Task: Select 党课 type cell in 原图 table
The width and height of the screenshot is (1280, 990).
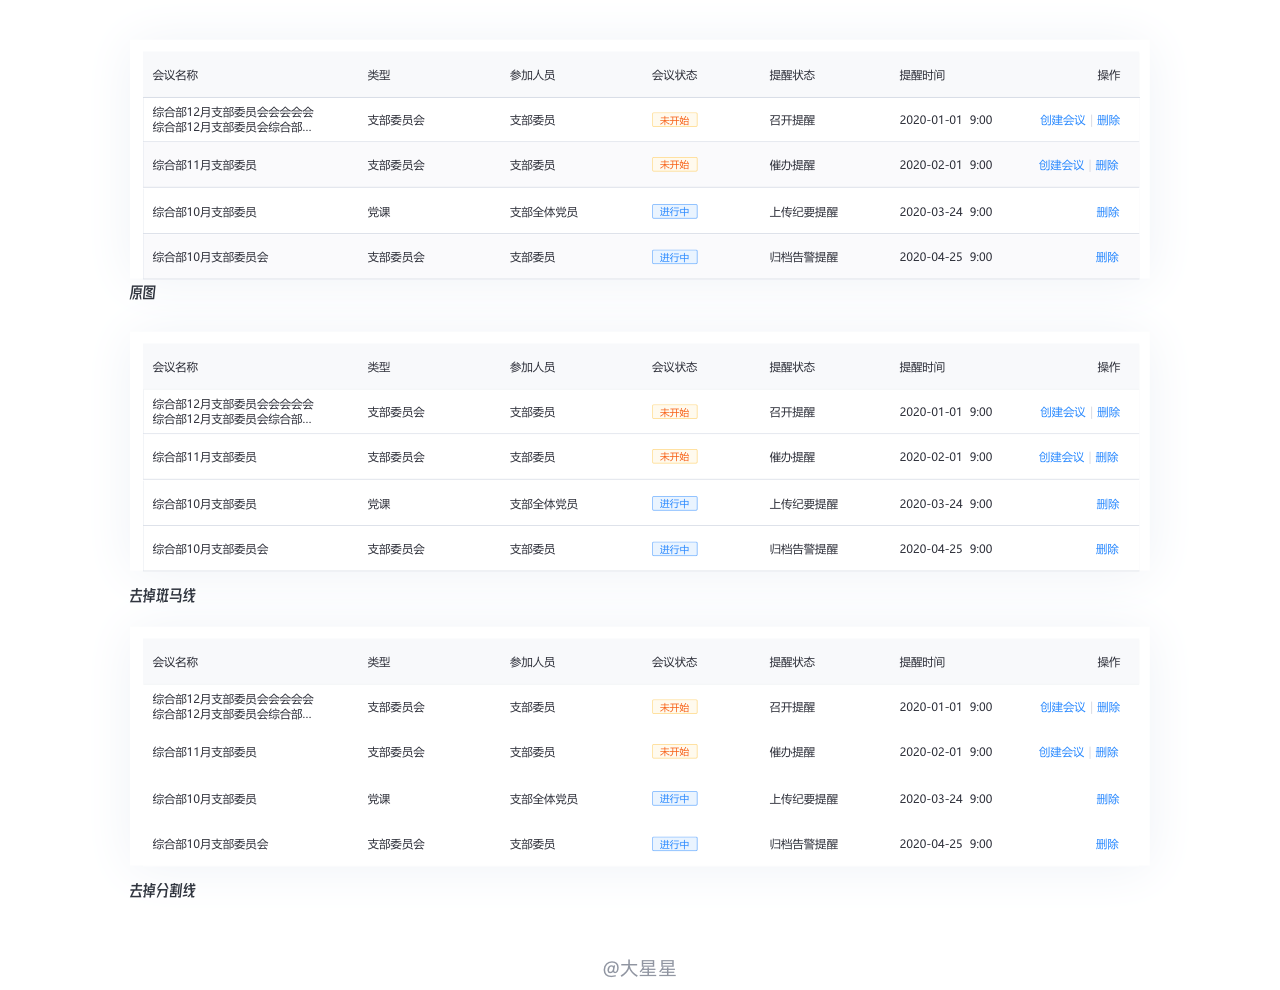Action: 379,212
